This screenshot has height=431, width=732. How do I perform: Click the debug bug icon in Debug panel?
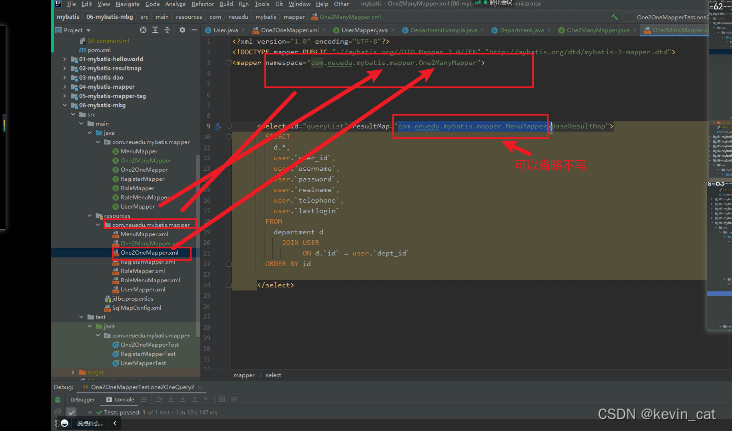58,400
